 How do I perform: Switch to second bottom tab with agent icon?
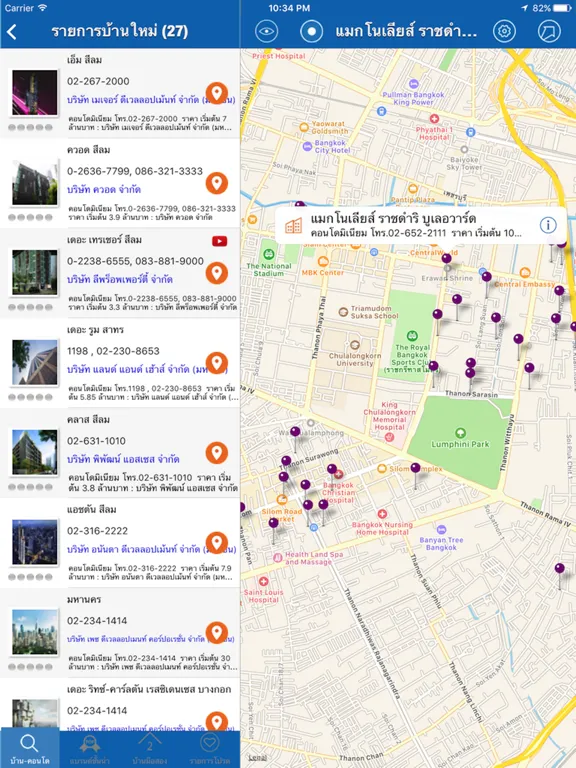(x=90, y=749)
